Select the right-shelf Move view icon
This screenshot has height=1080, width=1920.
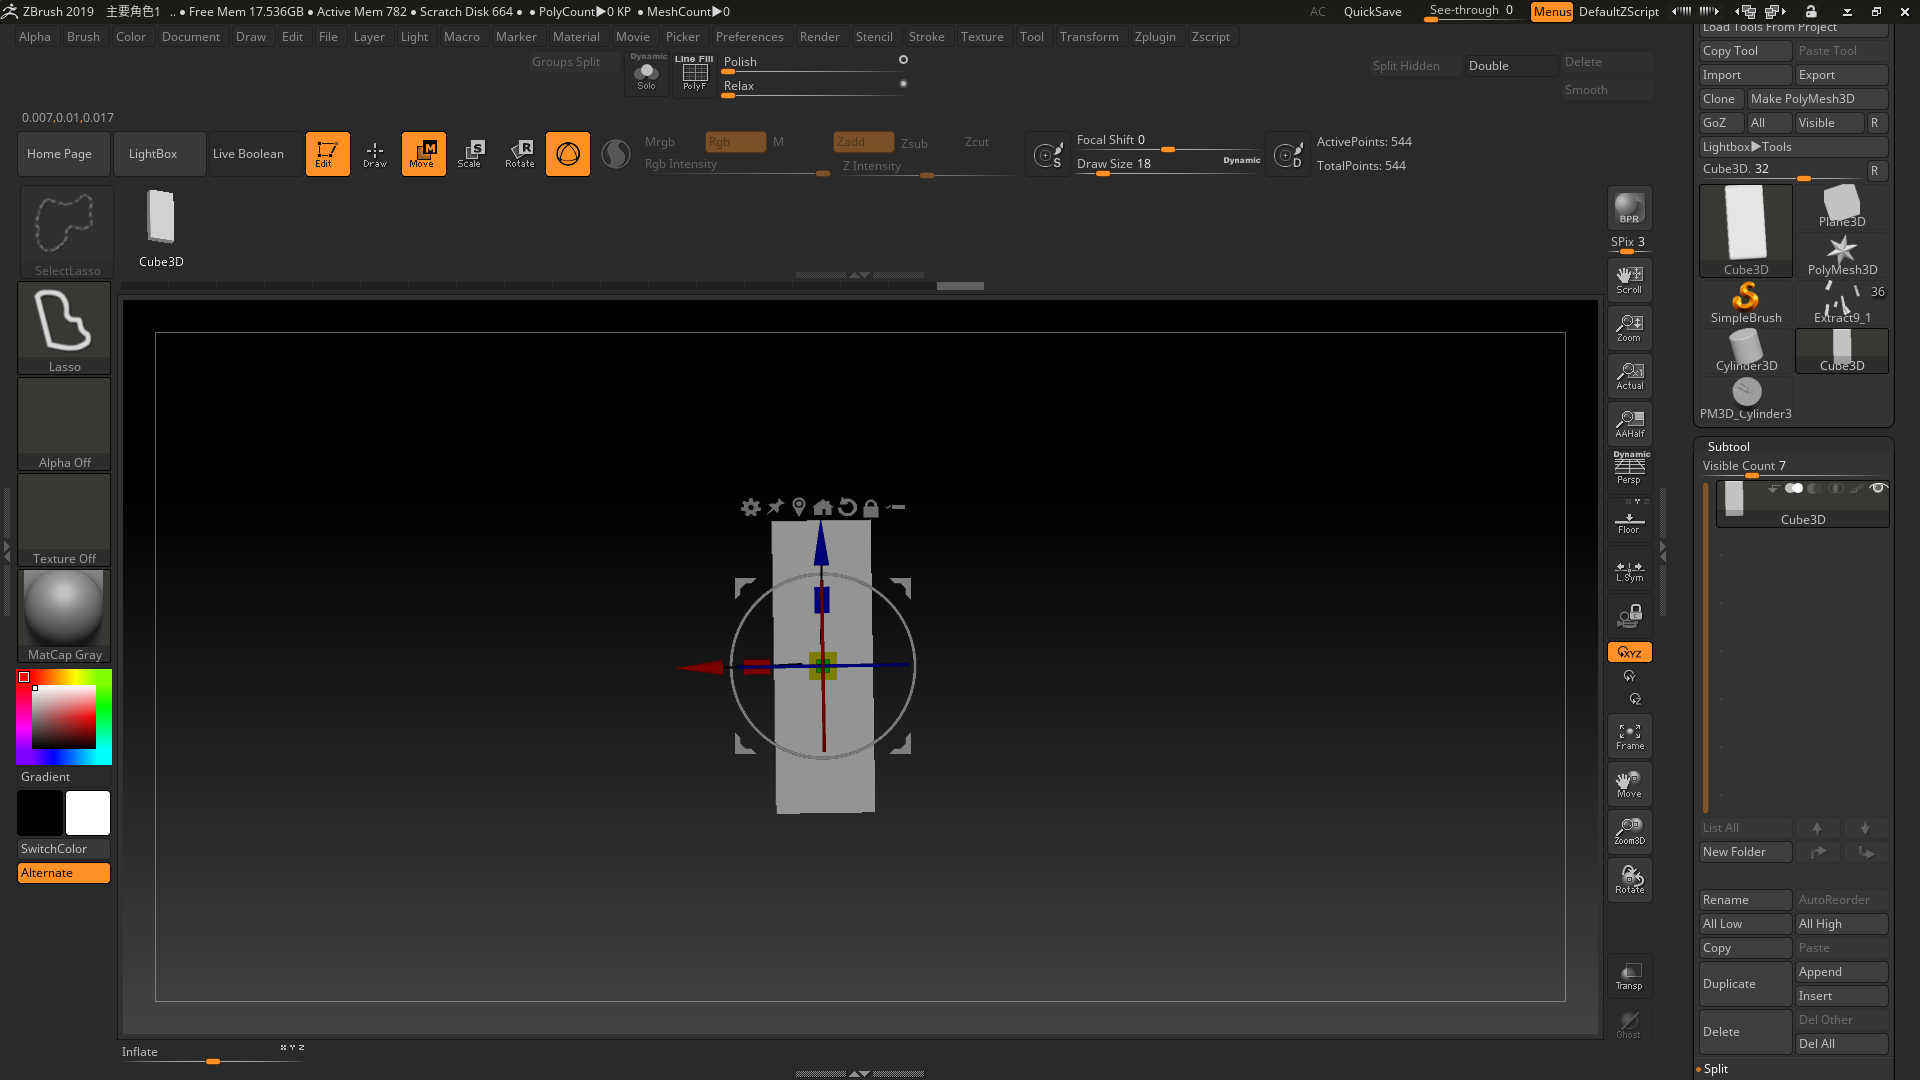tap(1629, 784)
